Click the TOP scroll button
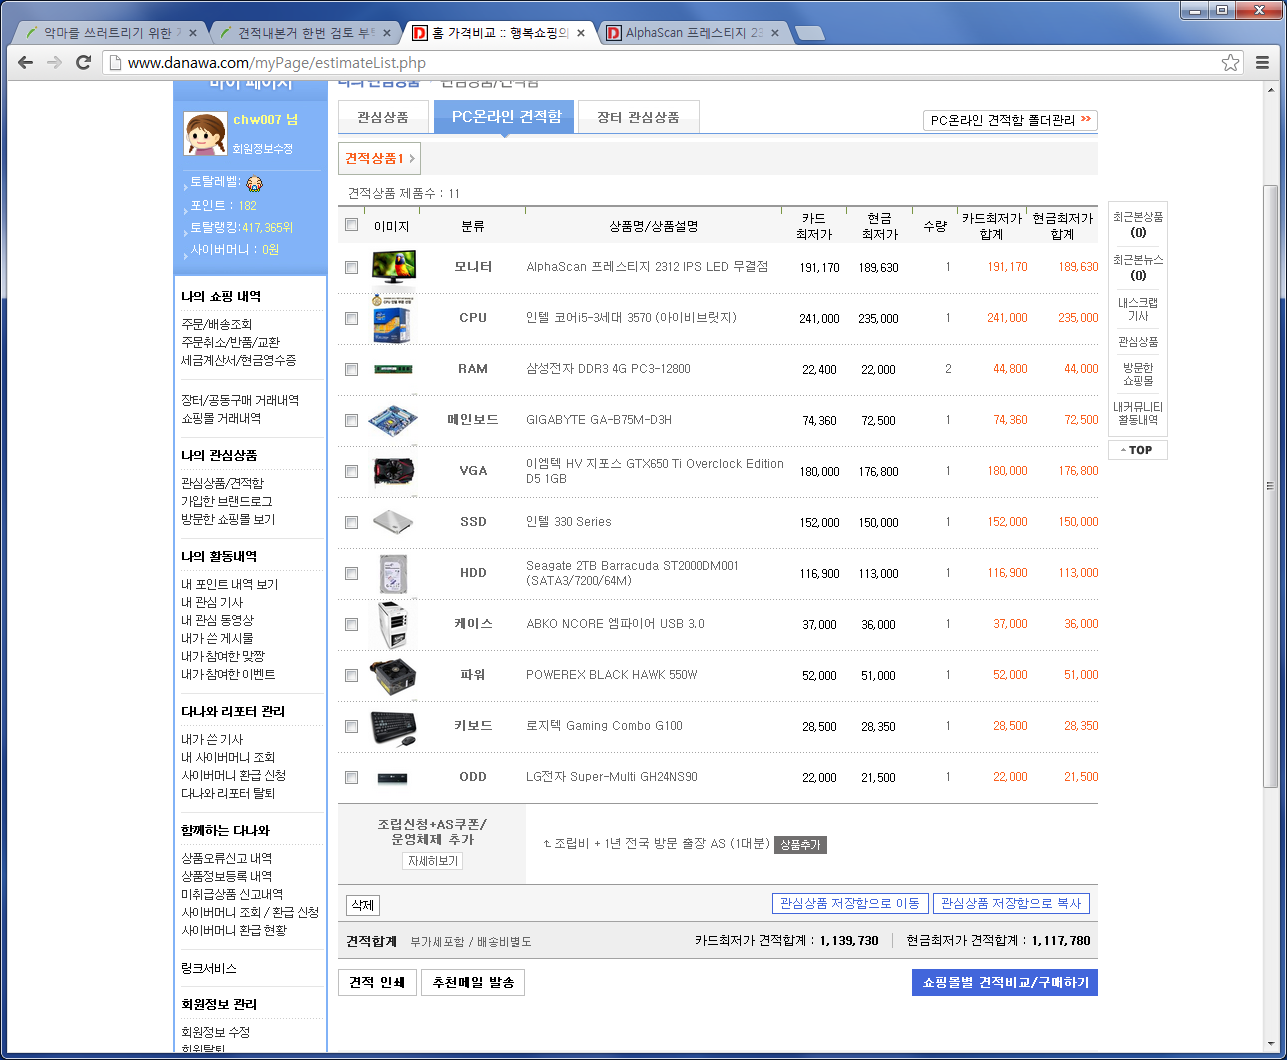 [x=1137, y=450]
